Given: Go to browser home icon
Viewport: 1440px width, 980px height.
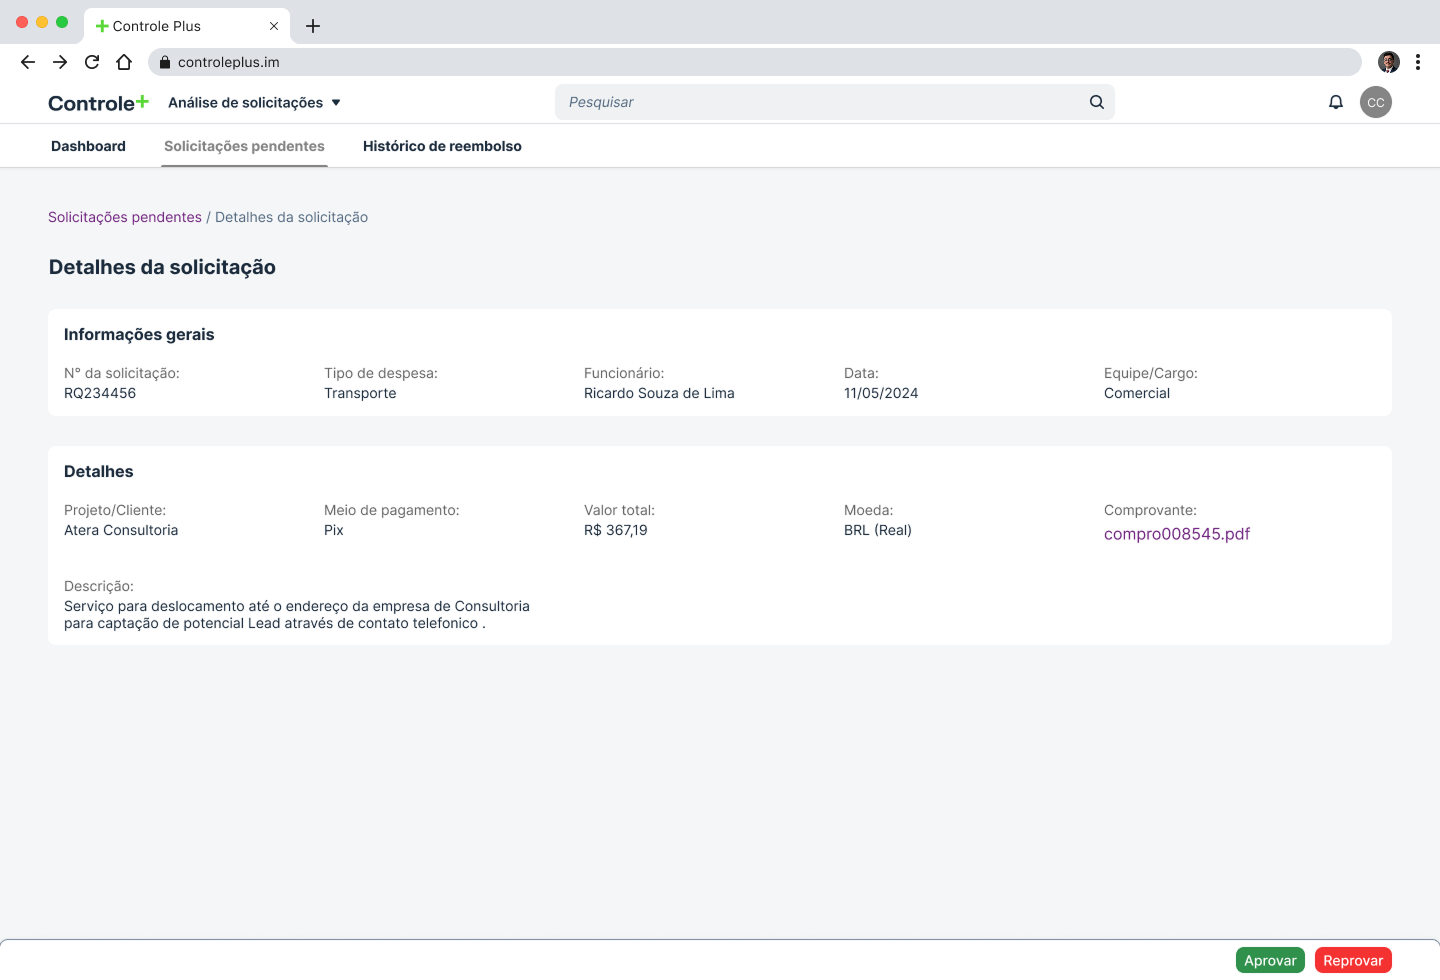Looking at the screenshot, I should (x=124, y=62).
